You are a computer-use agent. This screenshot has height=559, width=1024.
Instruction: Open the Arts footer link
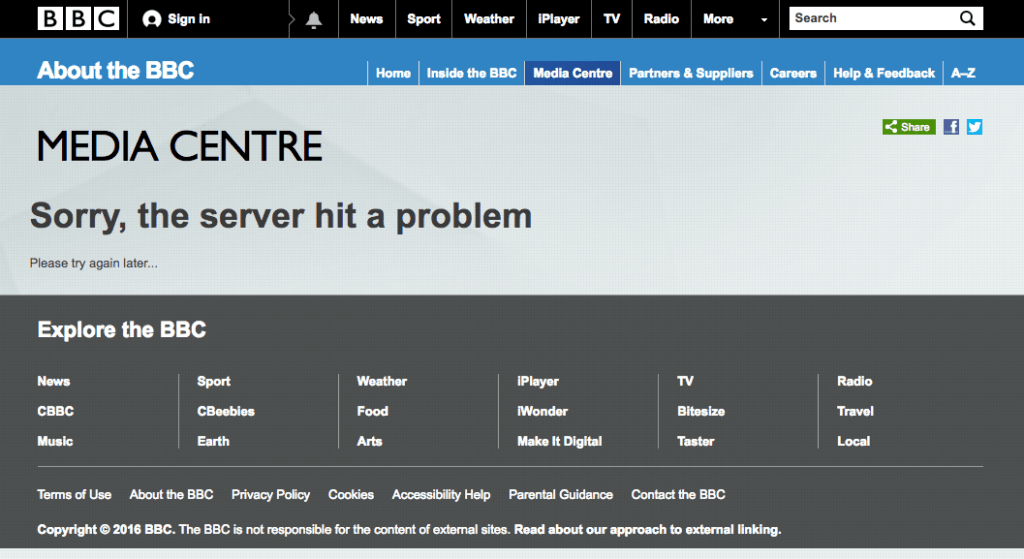coord(369,441)
